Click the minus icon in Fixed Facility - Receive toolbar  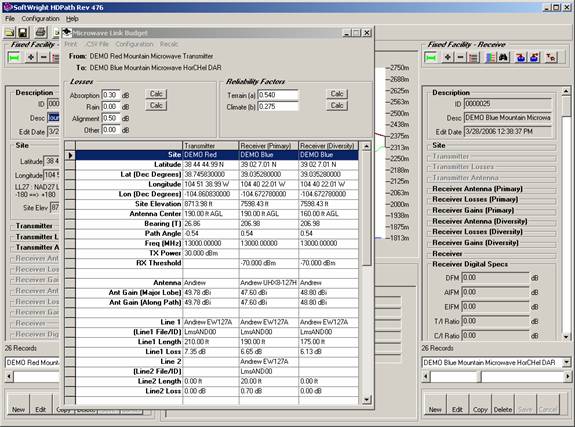pos(460,57)
